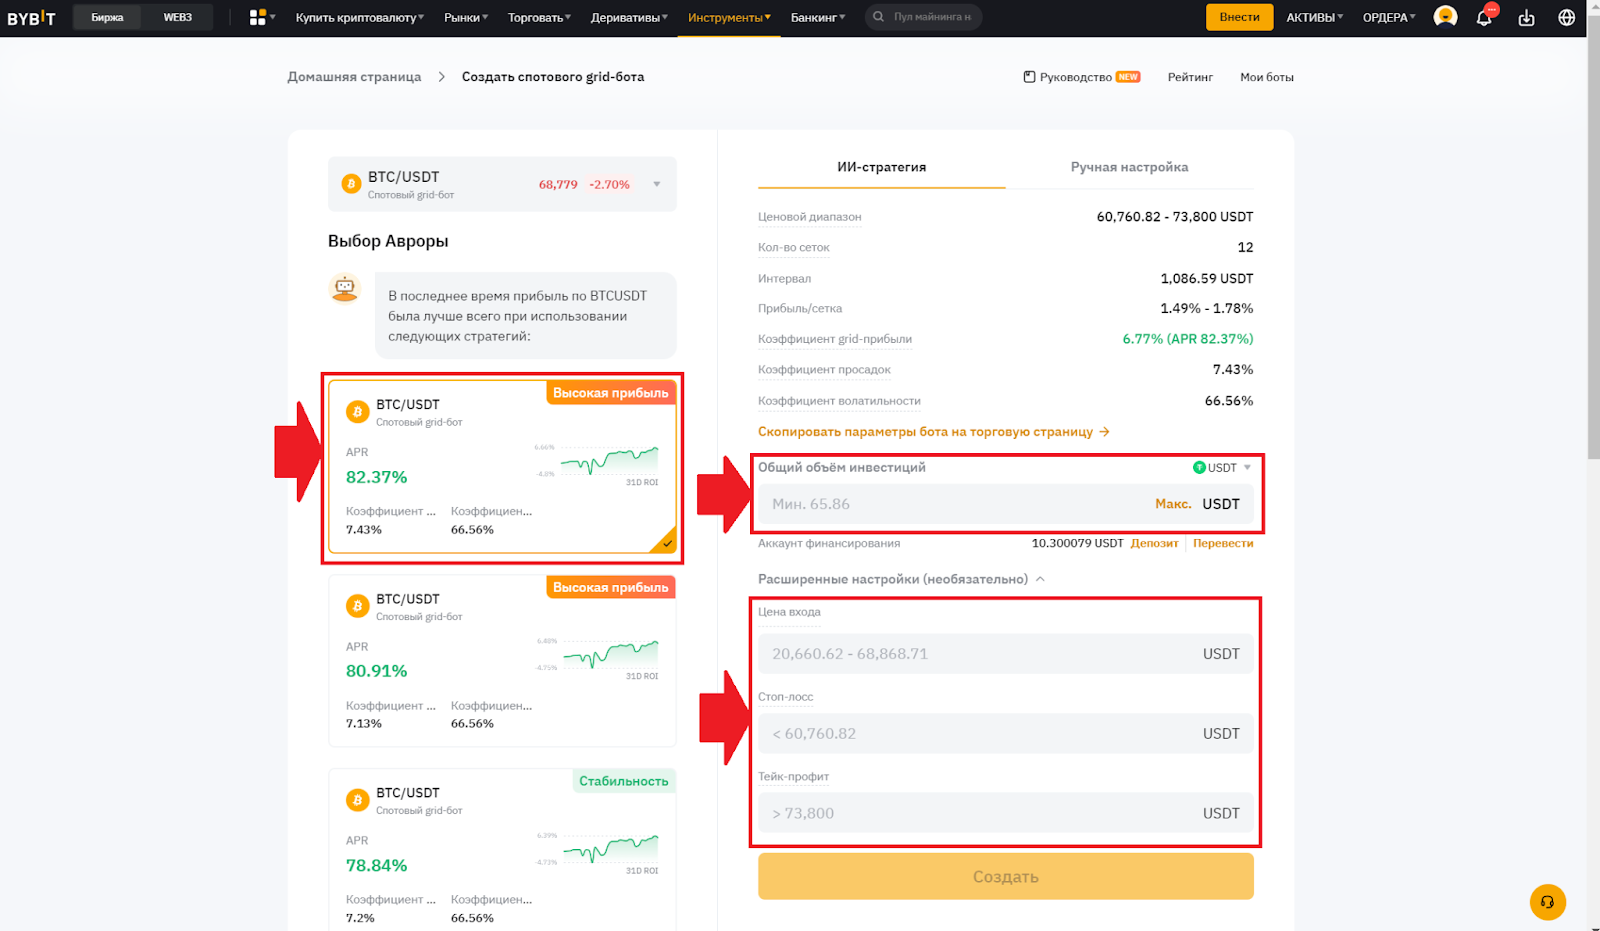Click Коэффициент просадок label
Screen dimensions: 1600x931
coord(824,370)
